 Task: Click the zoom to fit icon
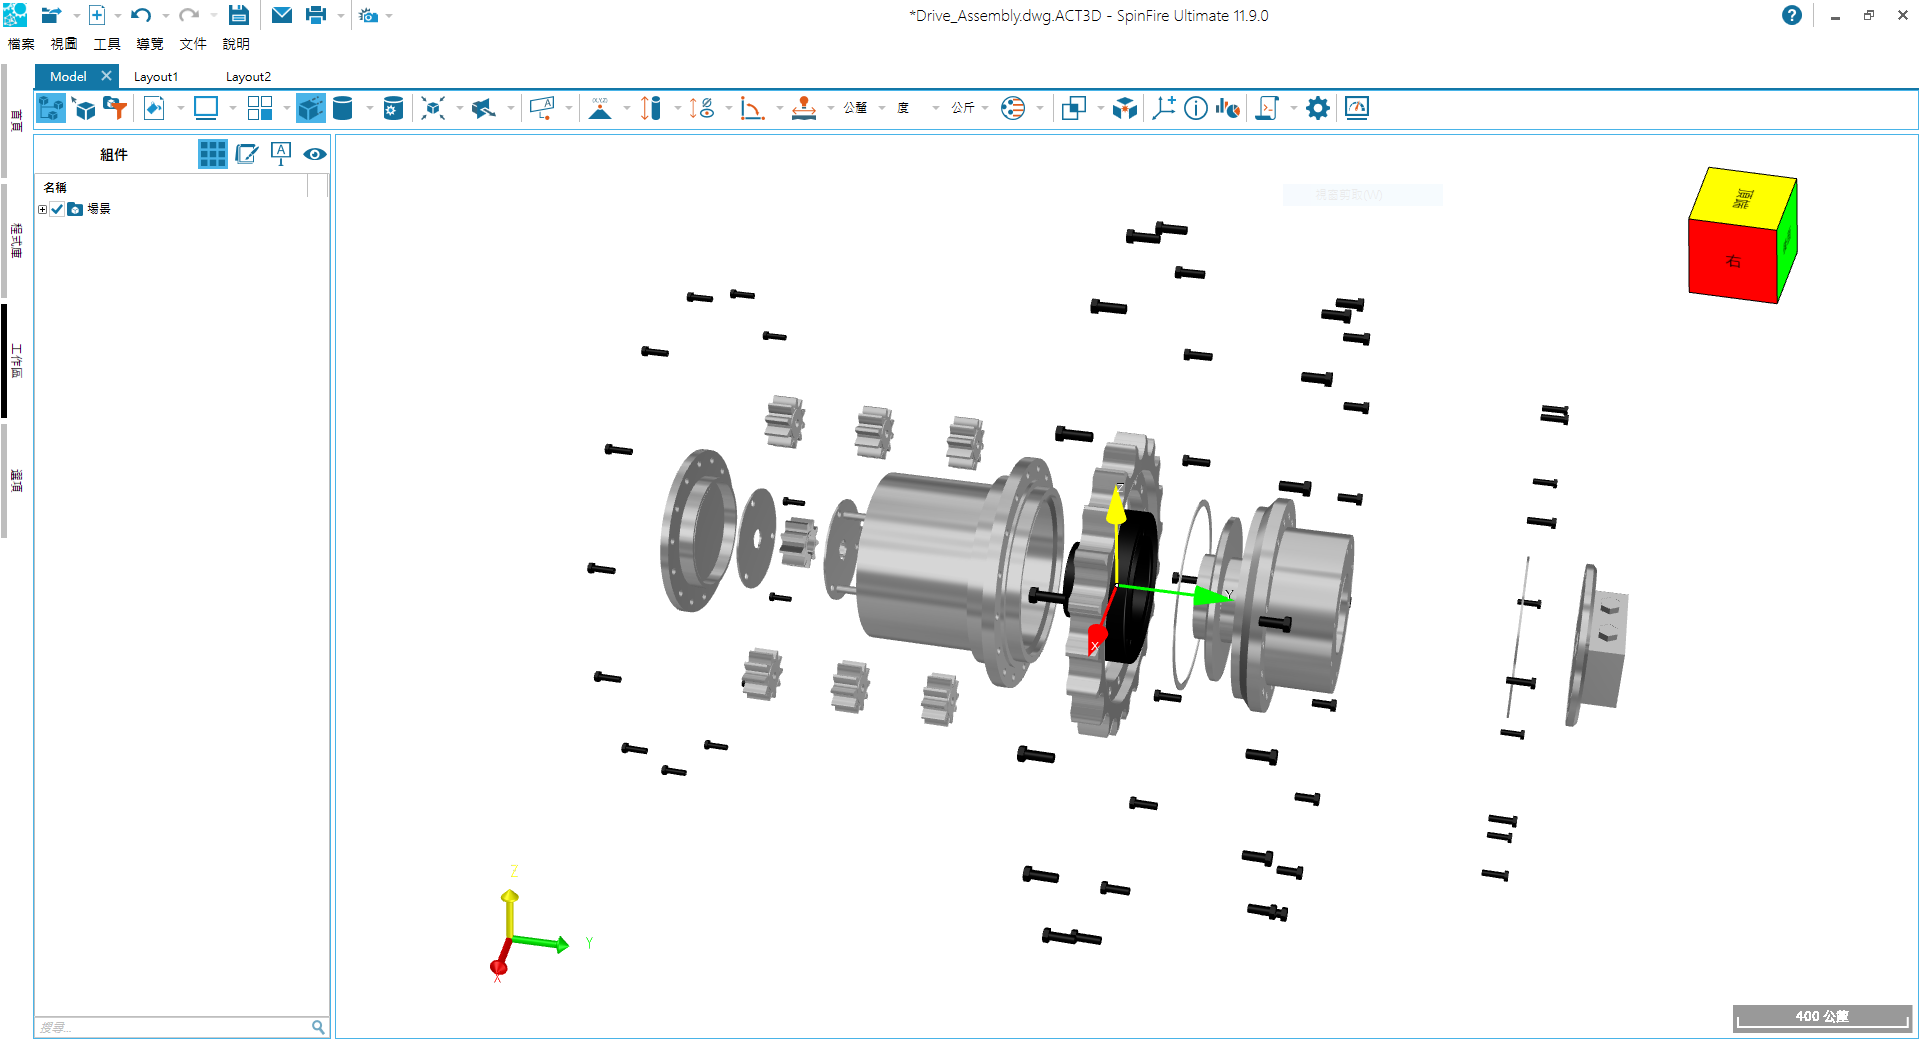click(x=433, y=108)
